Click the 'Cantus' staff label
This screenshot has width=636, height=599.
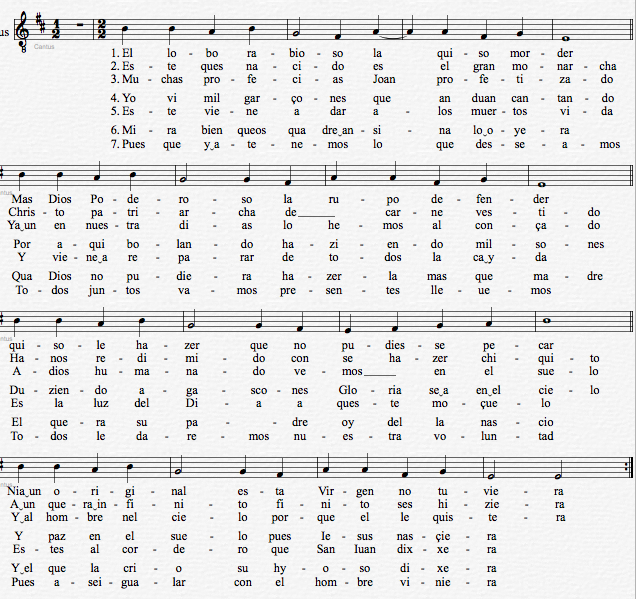point(43,46)
